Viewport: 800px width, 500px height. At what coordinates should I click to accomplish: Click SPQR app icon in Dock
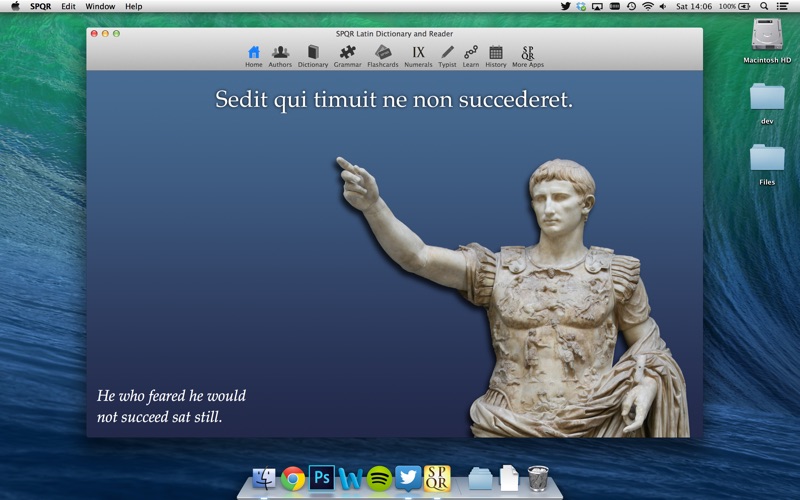pos(437,478)
